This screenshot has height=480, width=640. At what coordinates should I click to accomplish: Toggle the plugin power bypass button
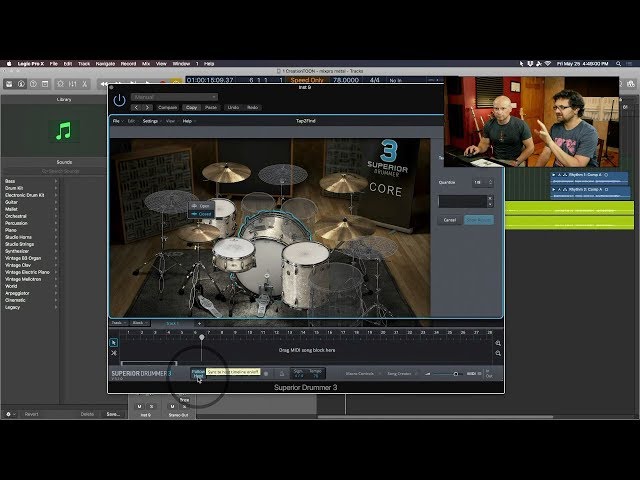120,99
